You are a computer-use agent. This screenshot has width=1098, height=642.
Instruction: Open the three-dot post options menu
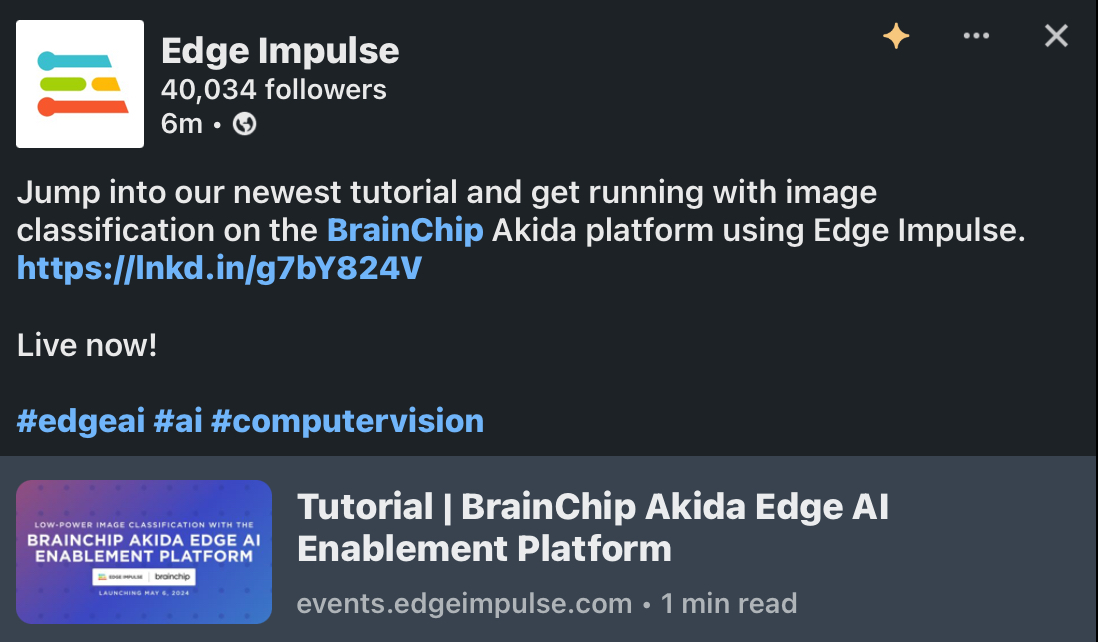[x=976, y=36]
